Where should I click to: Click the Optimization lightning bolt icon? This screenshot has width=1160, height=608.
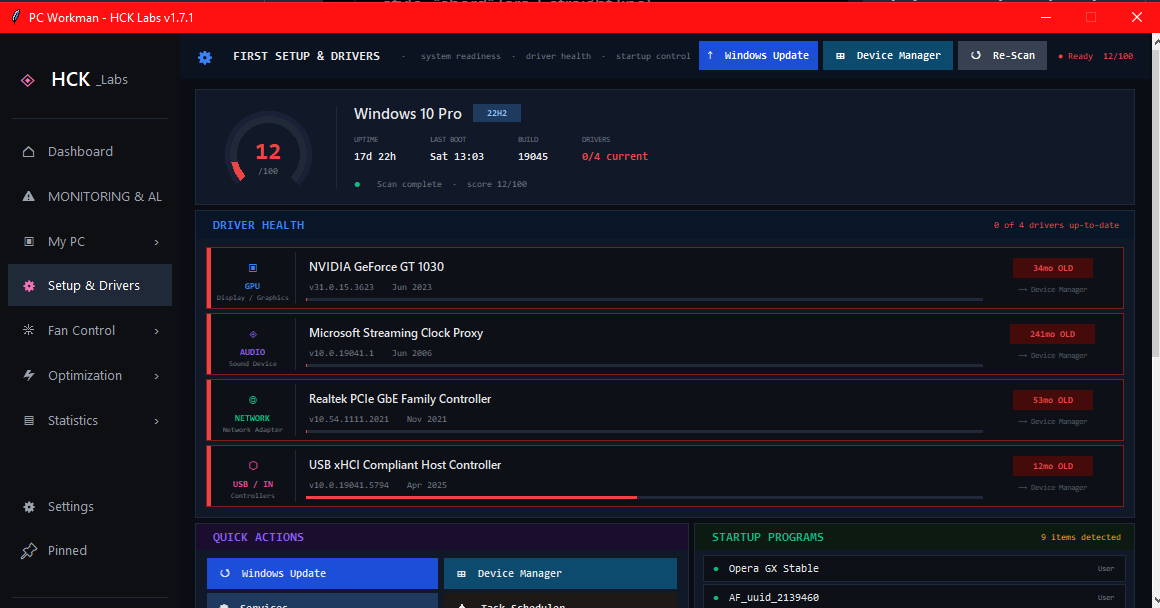click(29, 375)
